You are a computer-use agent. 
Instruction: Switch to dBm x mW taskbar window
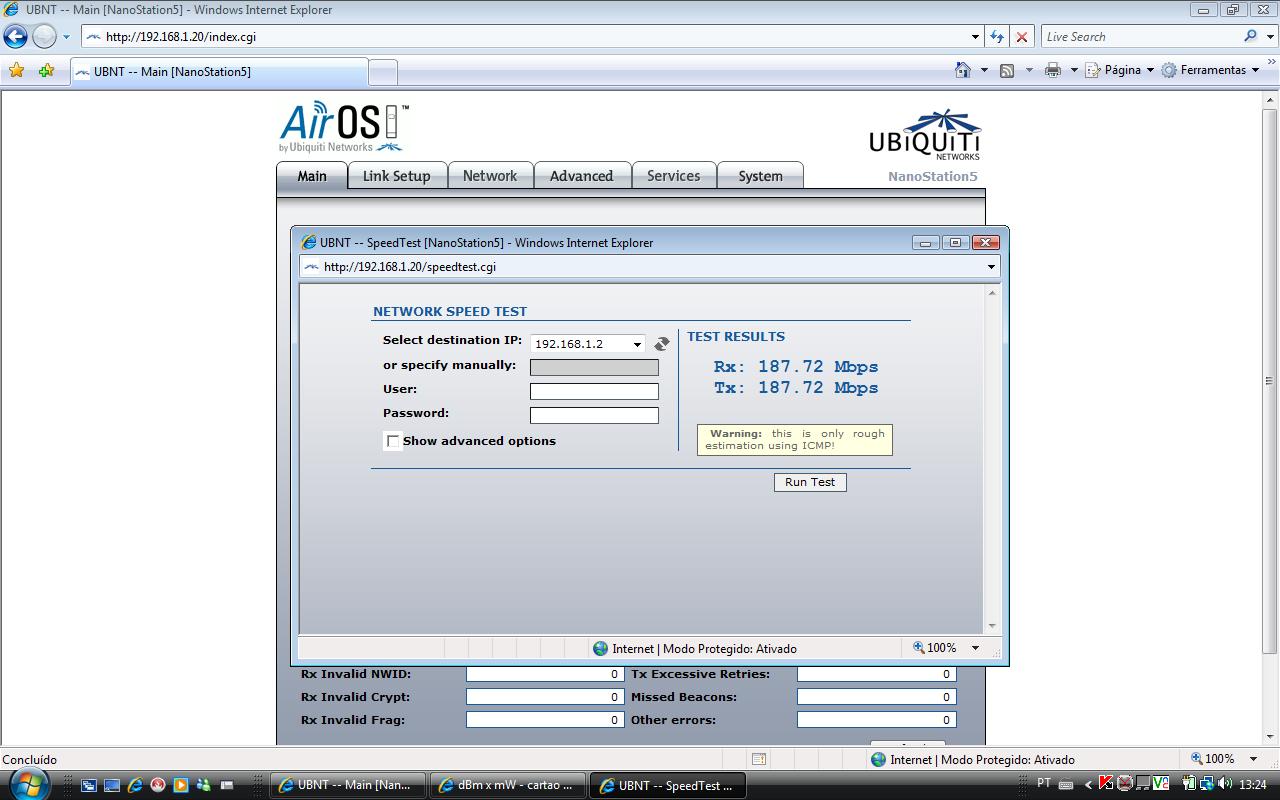point(507,785)
